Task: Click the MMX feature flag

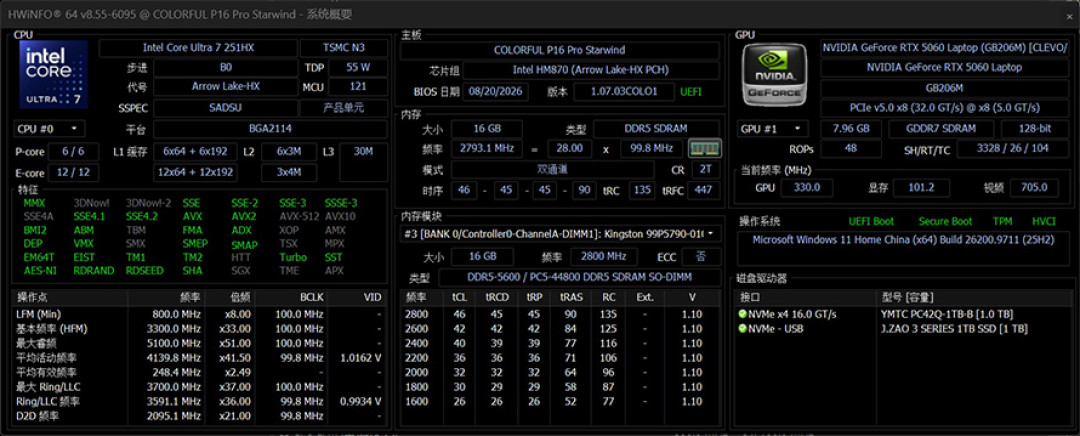Action: click(34, 203)
